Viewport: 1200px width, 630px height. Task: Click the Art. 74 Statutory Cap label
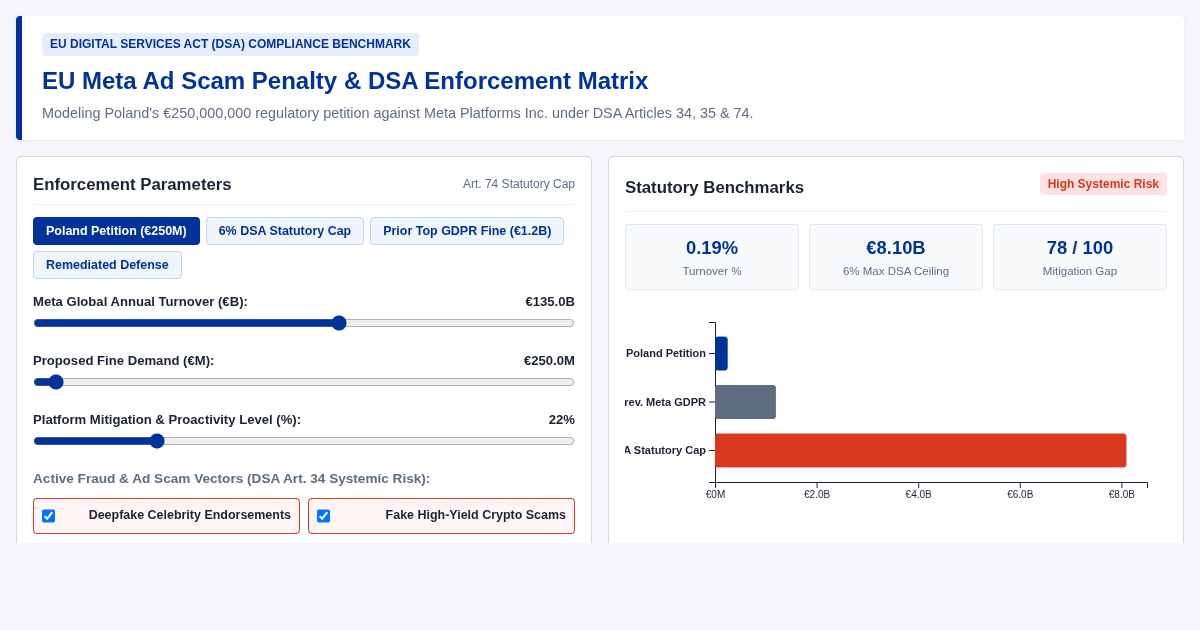pyautogui.click(x=519, y=184)
